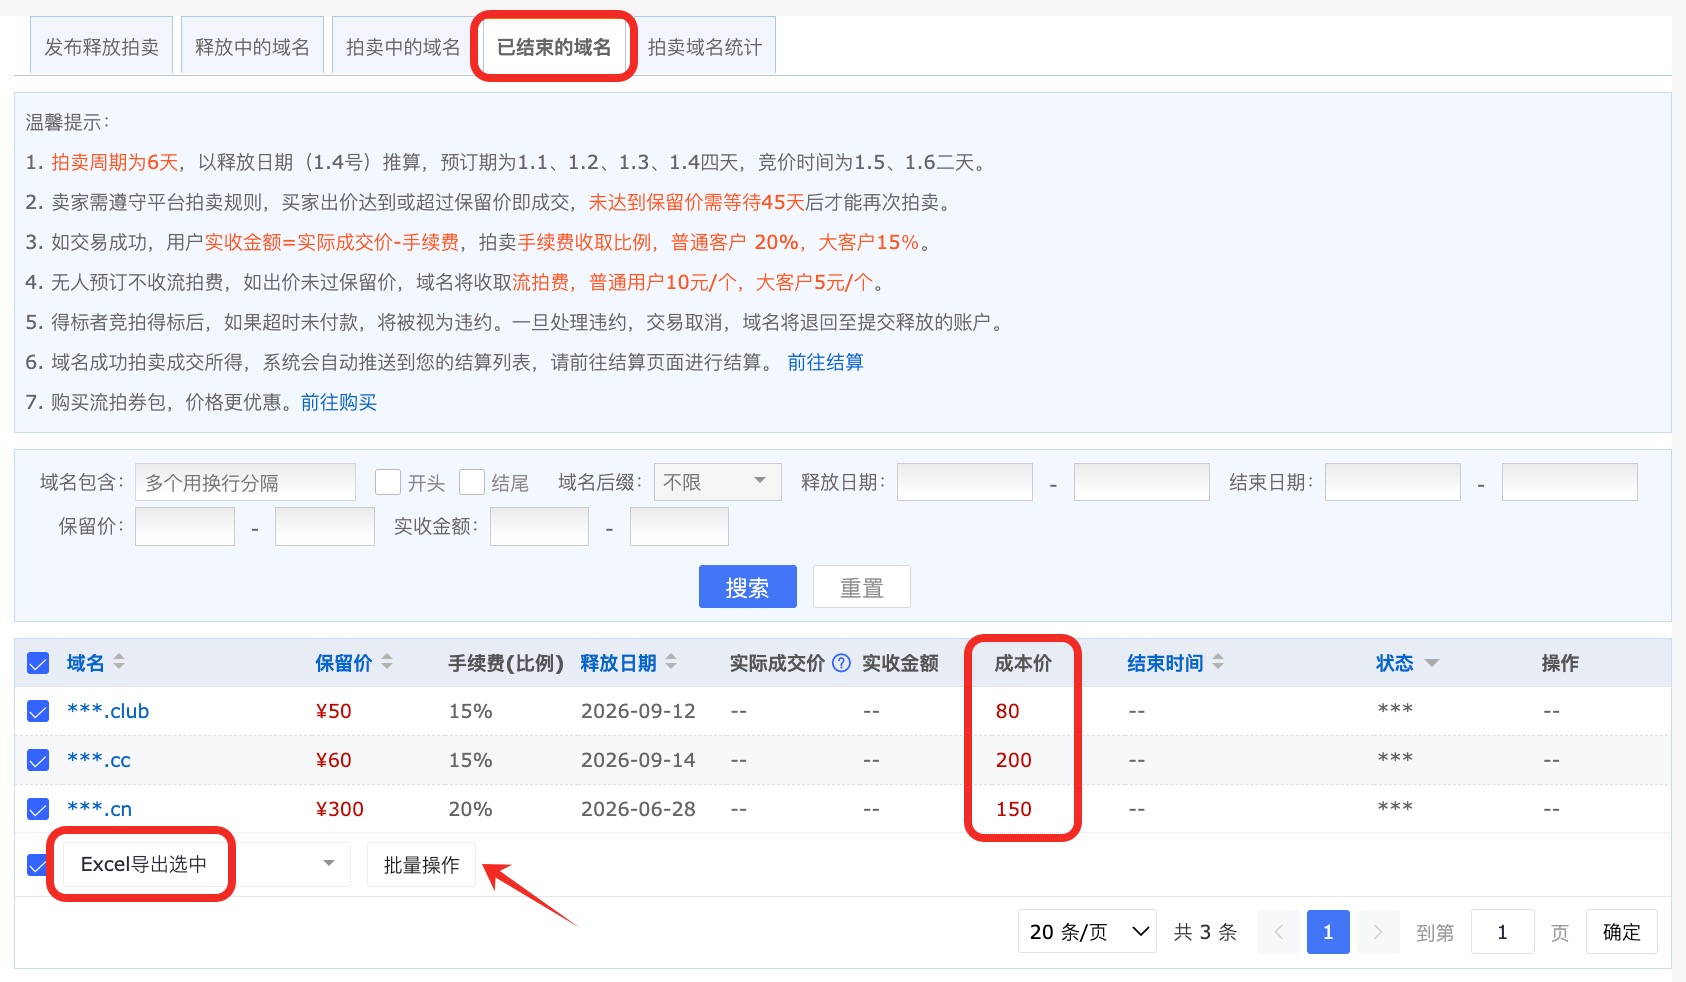This screenshot has height=982, width=1686.
Task: Open the 状态 filter triangle
Action: tap(1431, 663)
